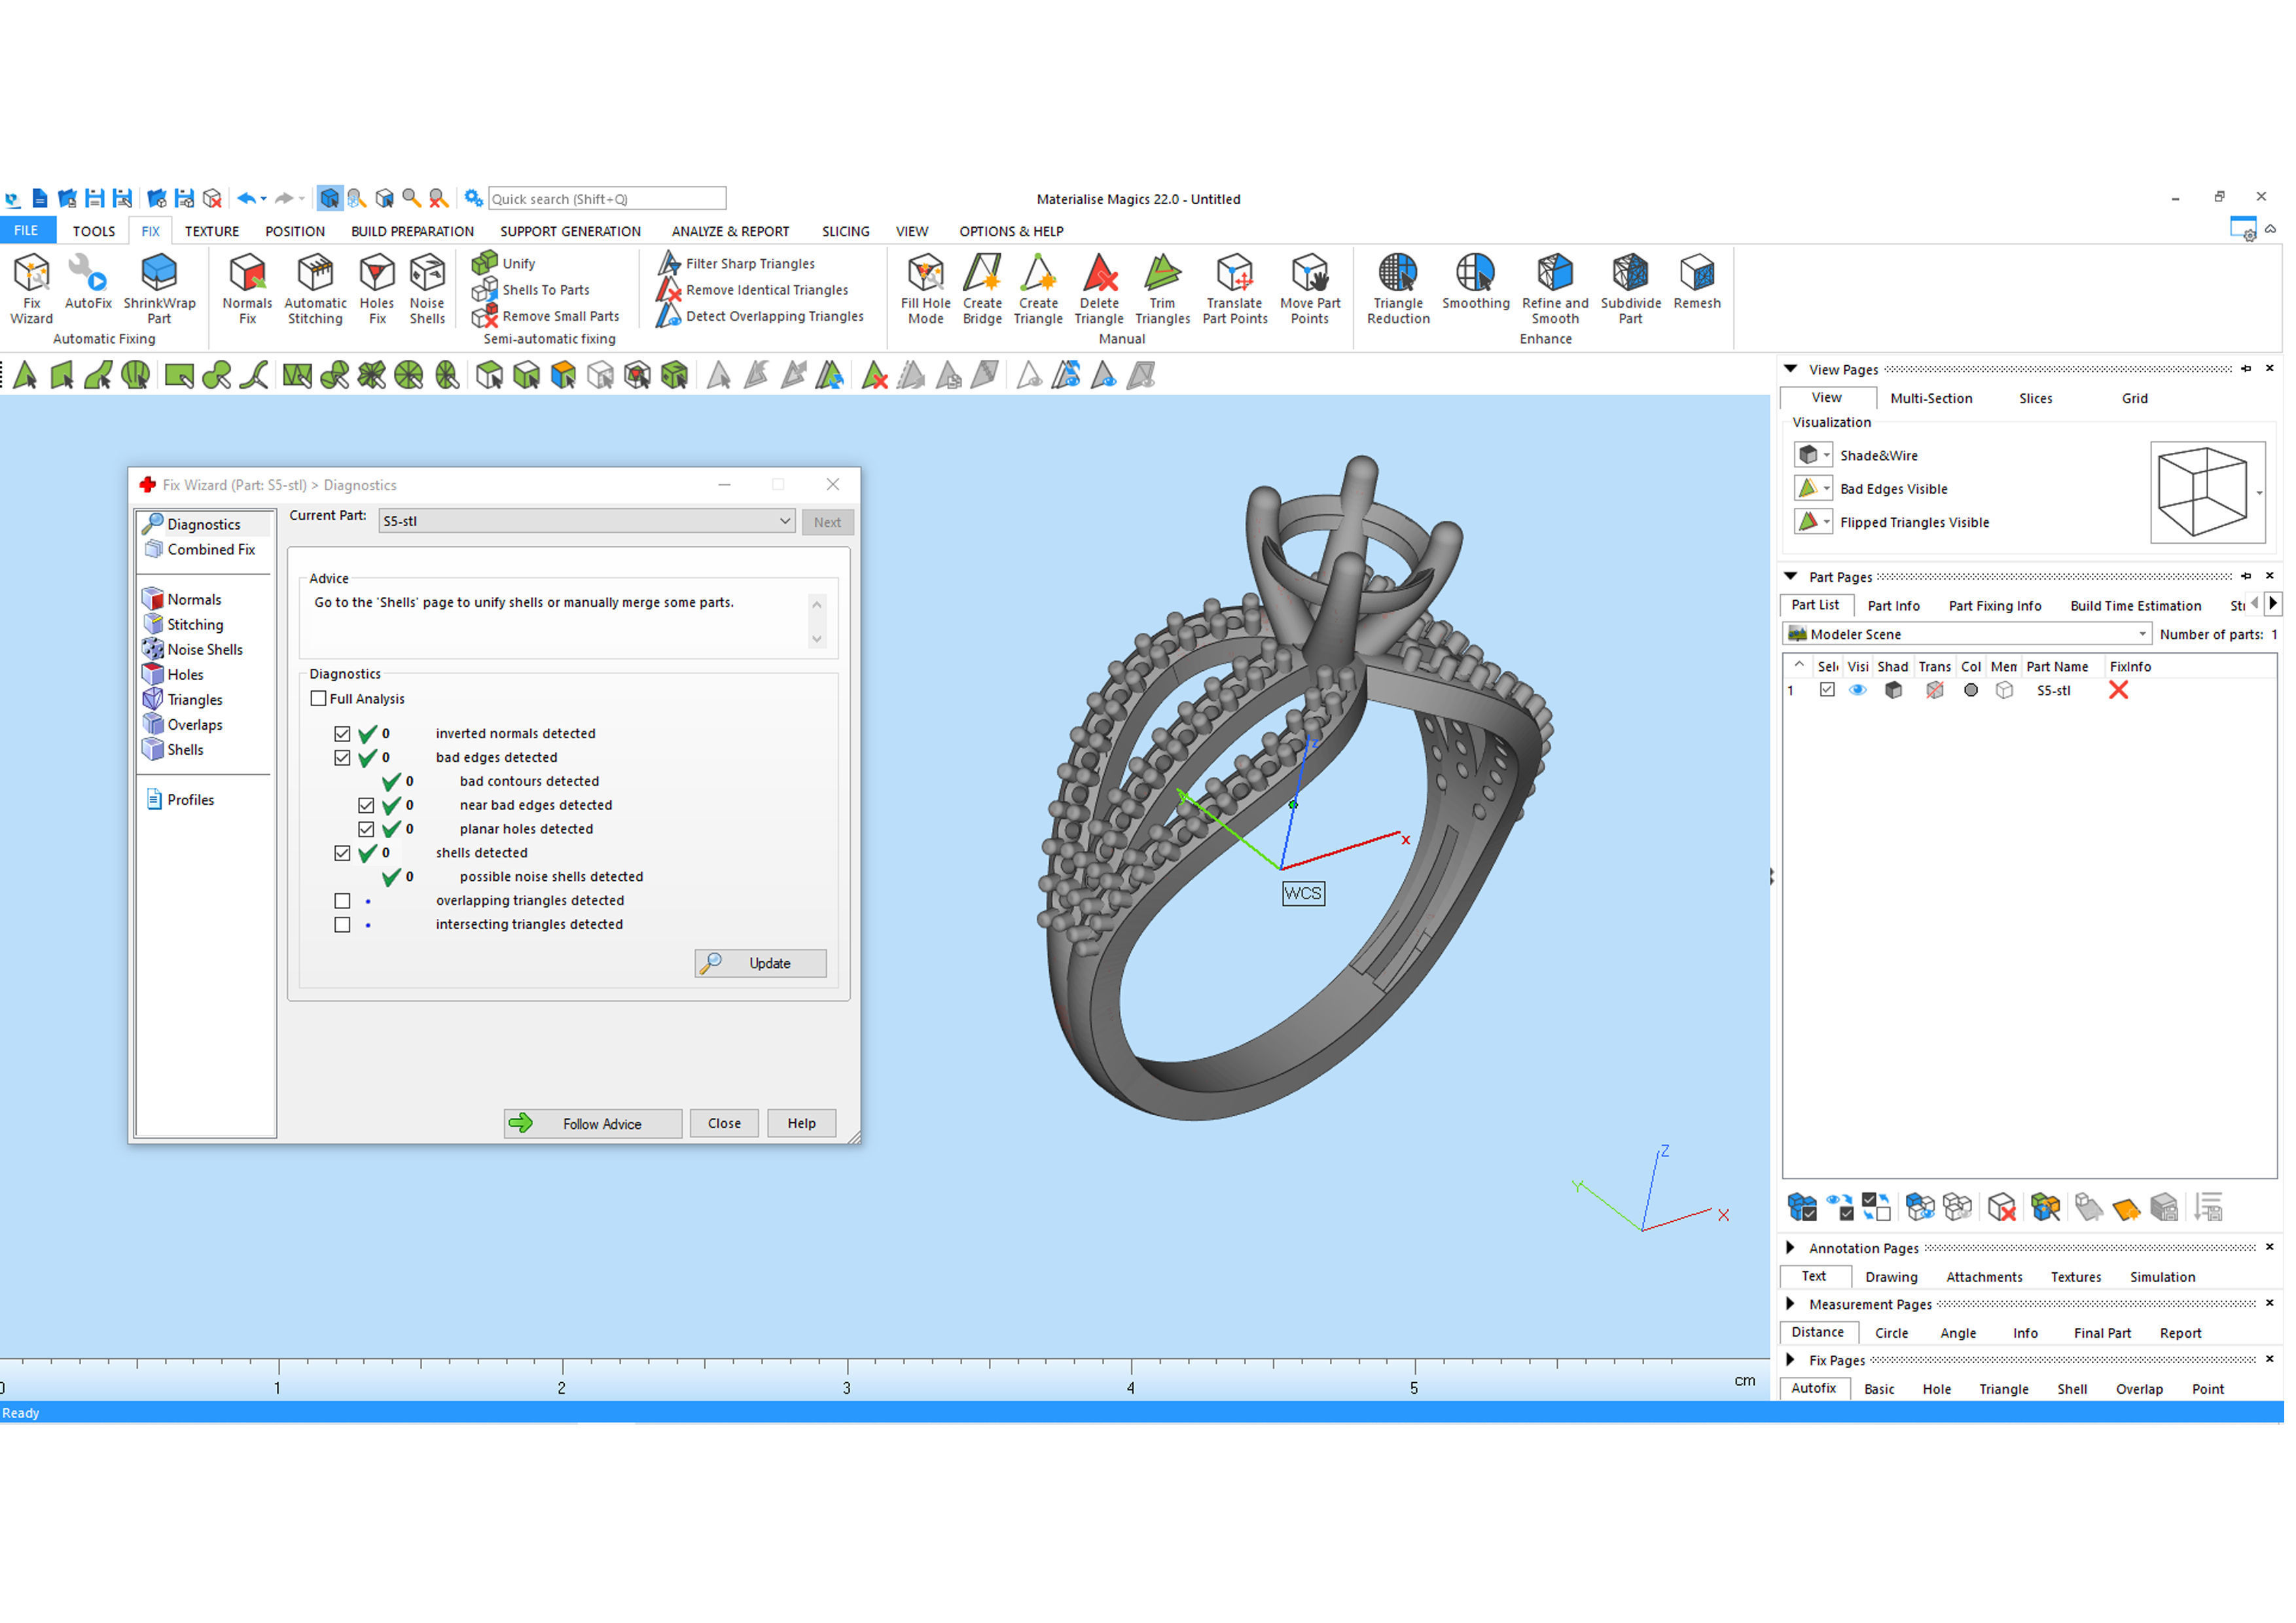
Task: Check intersecting triangles detected box
Action: (x=342, y=925)
